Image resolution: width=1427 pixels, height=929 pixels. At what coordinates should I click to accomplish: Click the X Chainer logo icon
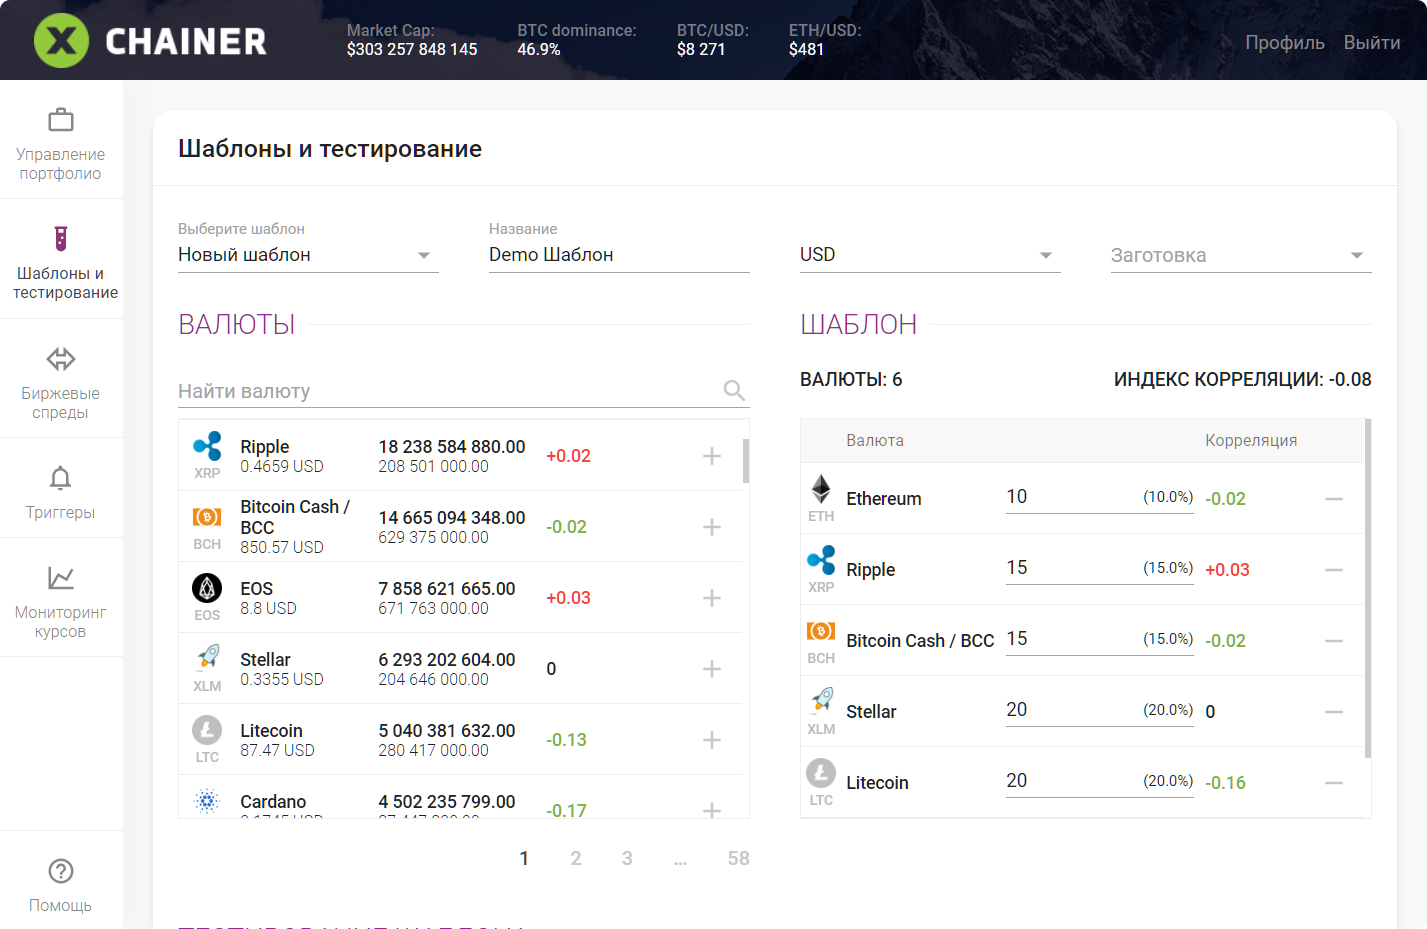[61, 41]
